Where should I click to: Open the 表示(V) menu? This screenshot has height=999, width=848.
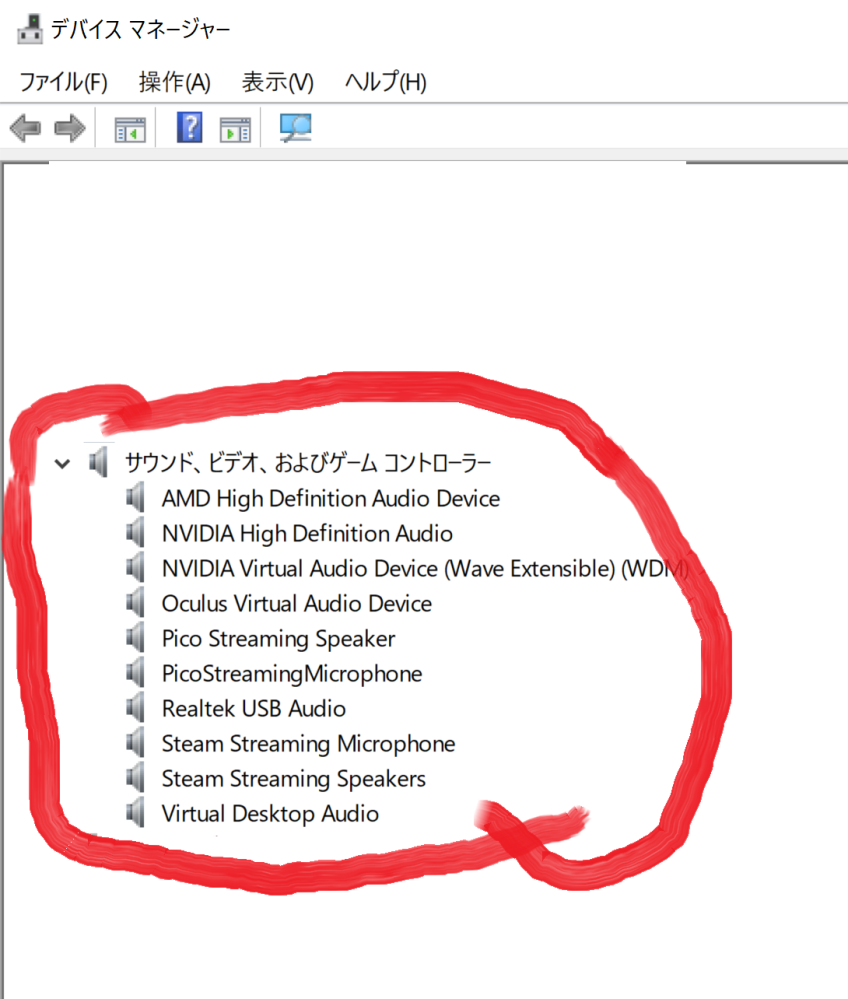click(x=278, y=82)
